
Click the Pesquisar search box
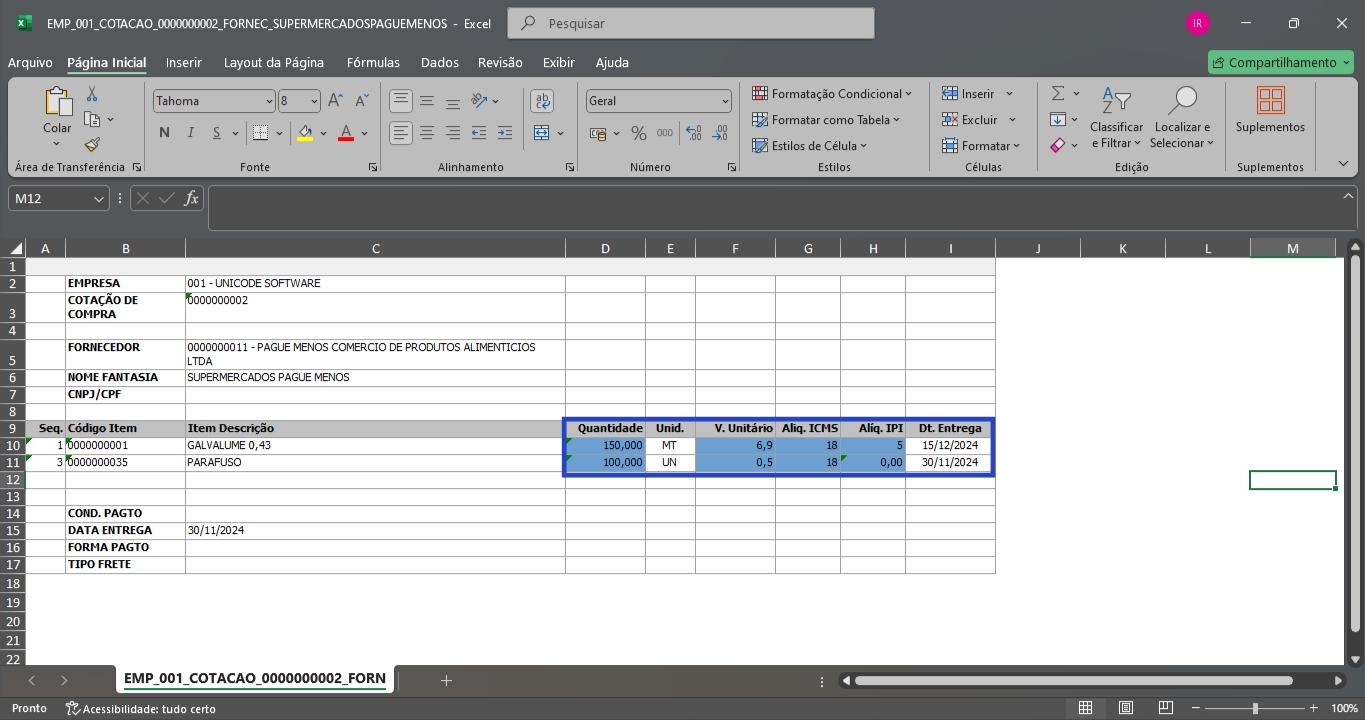[690, 23]
